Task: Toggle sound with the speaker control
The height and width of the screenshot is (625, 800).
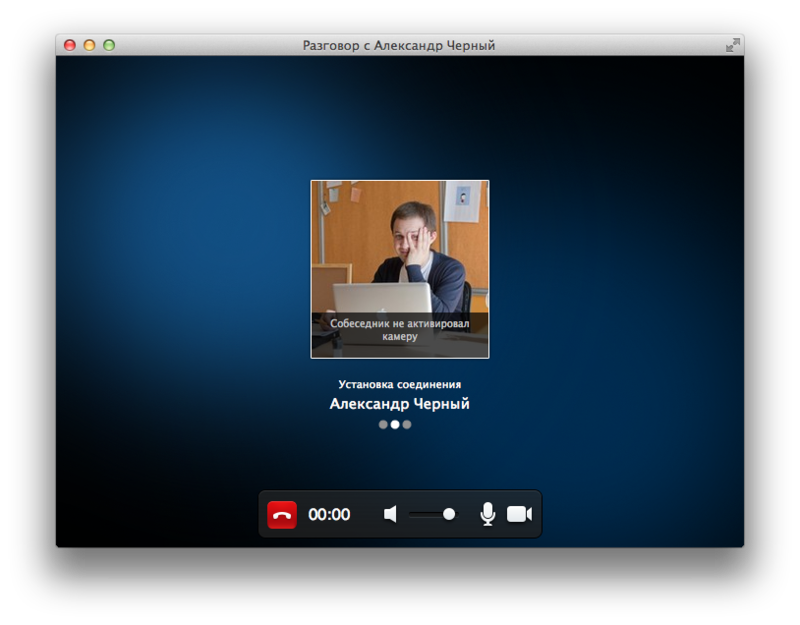Action: 390,513
